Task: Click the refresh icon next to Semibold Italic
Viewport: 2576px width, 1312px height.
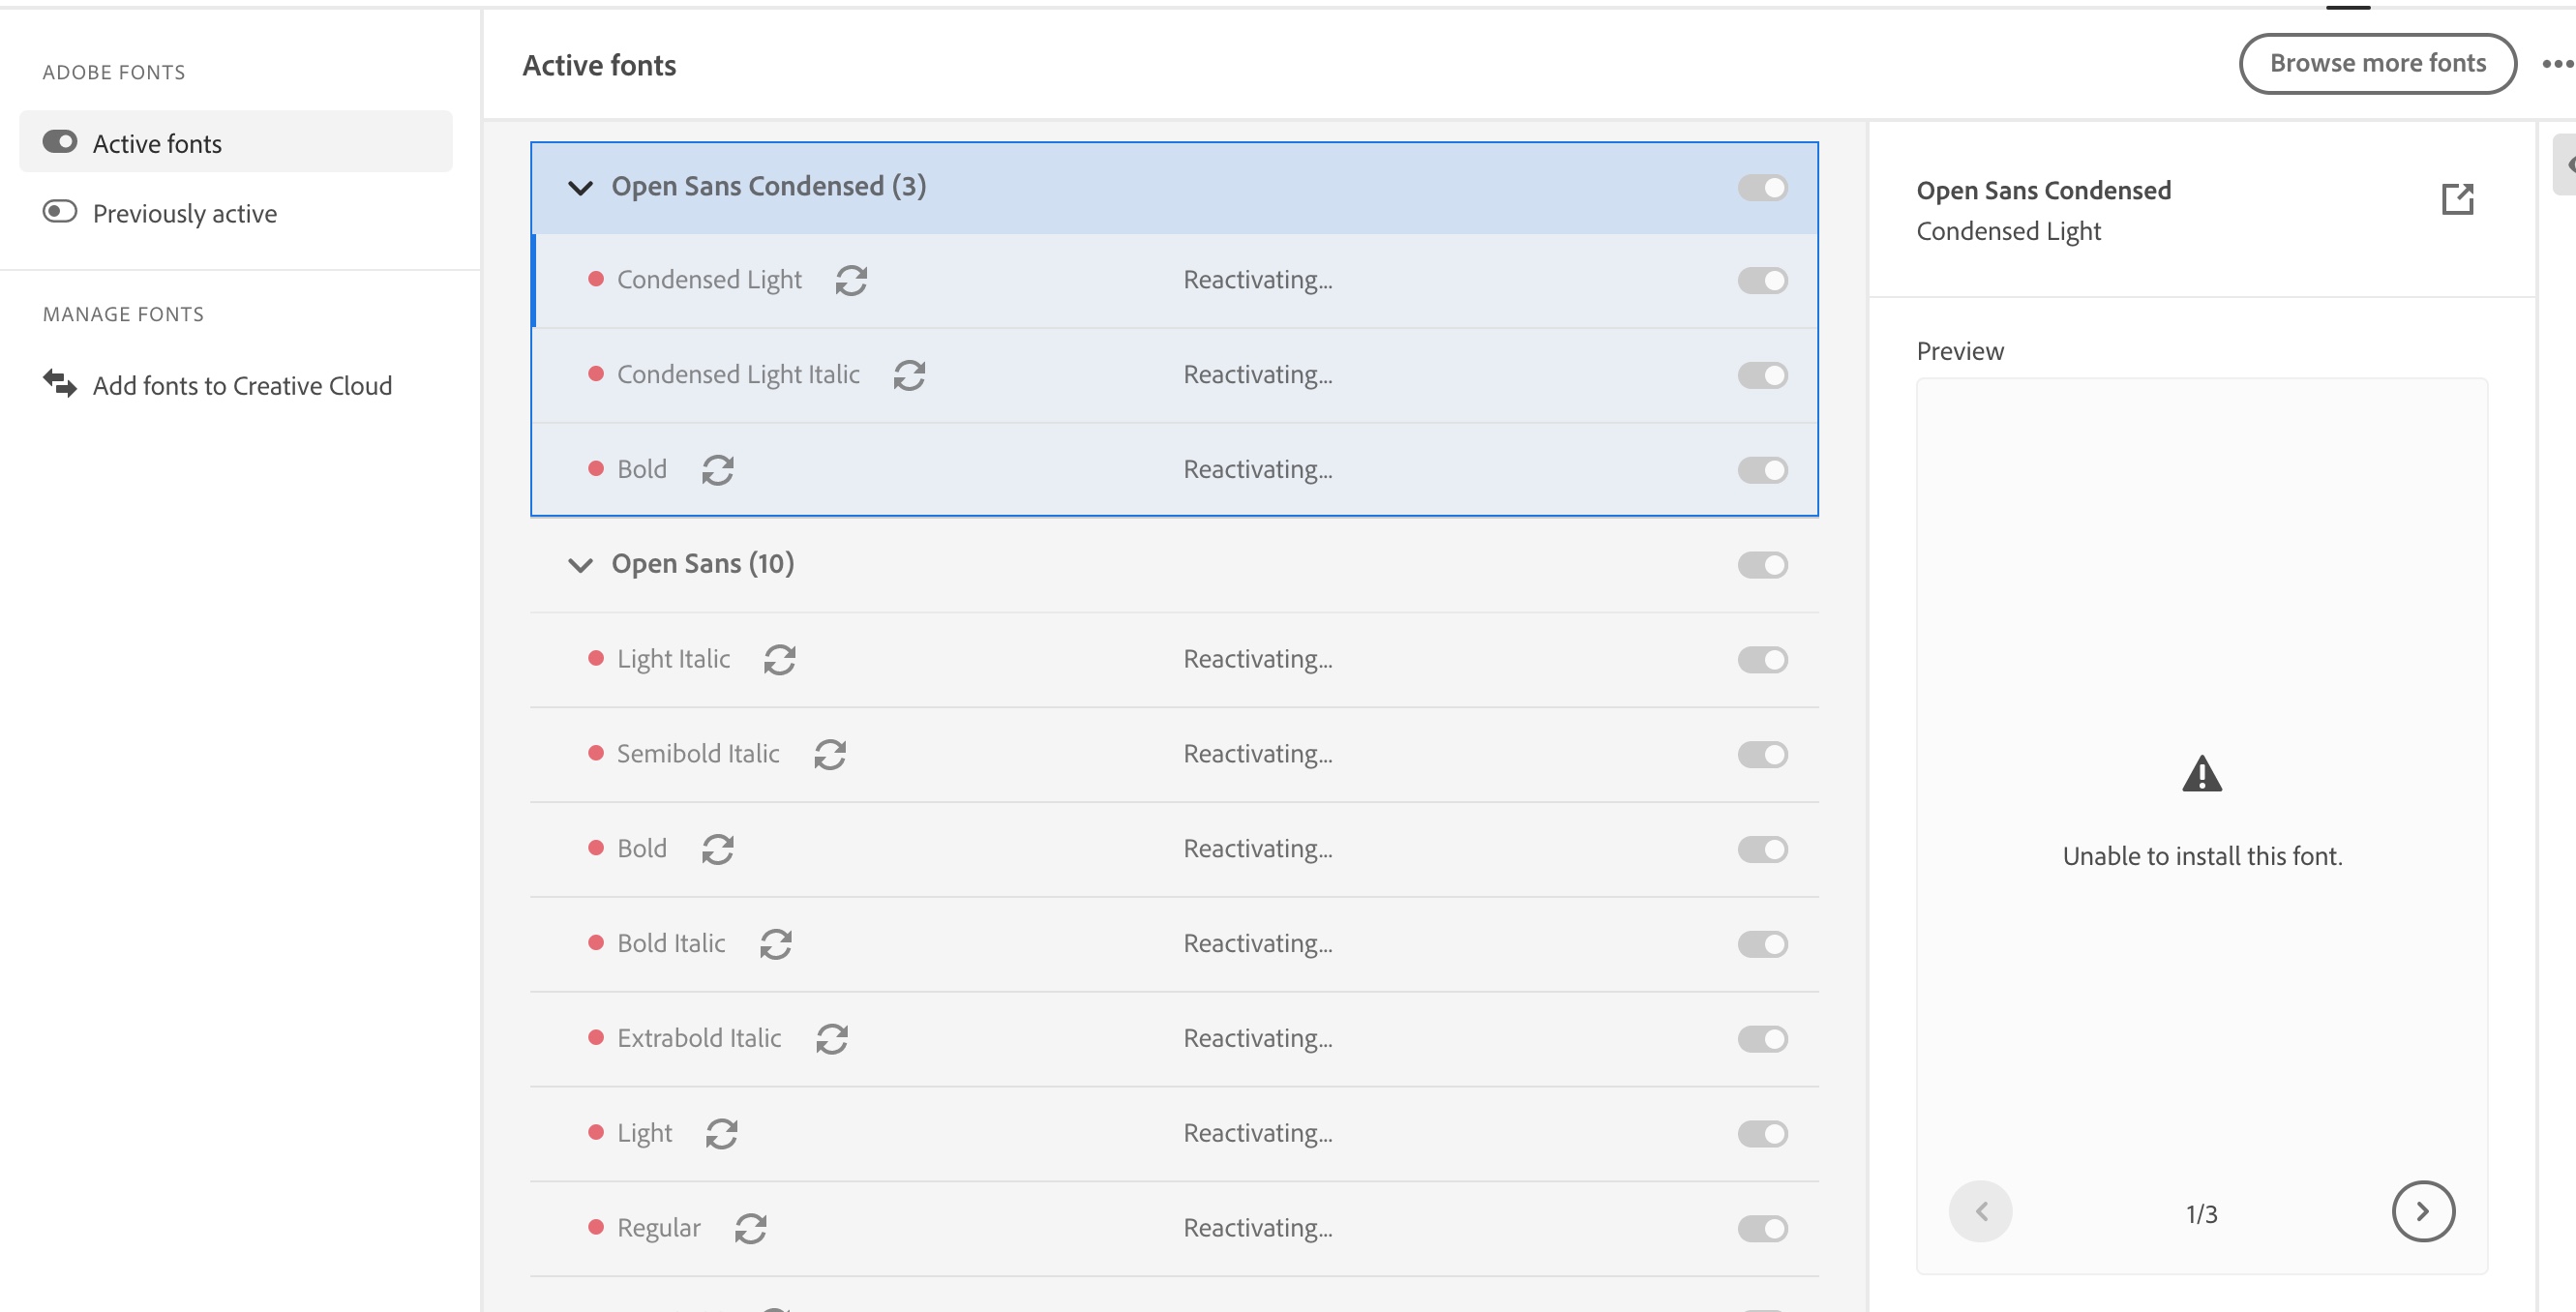Action: 831,754
